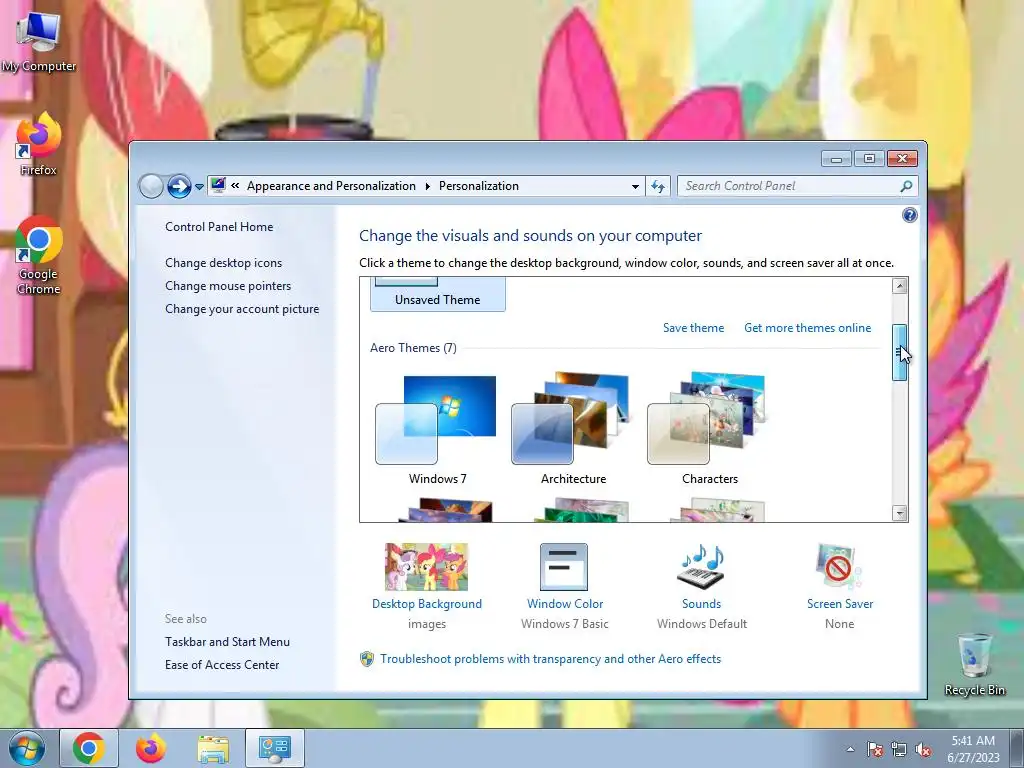The image size is (1024, 768).
Task: Open the Help question mark icon
Action: click(909, 215)
